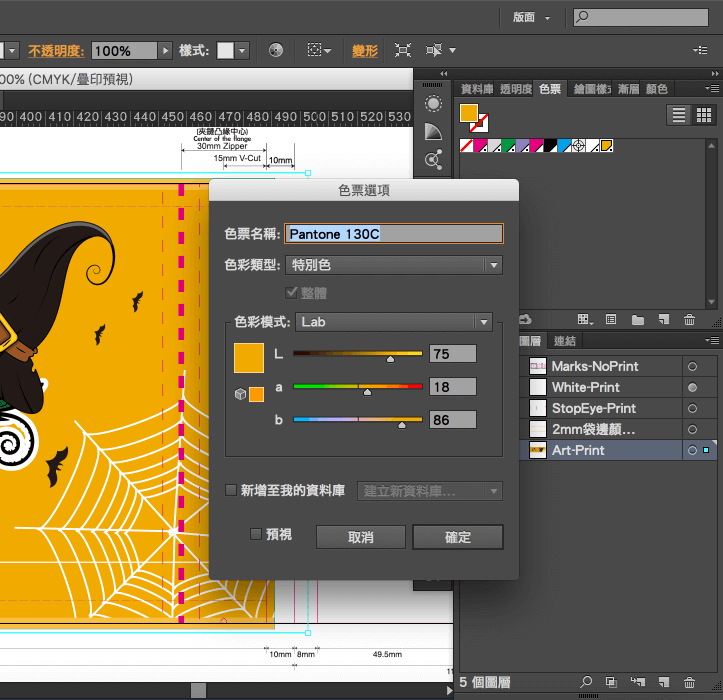Click the new swatch icon in Swatches panel
Viewport: 723px width, 700px height.
click(x=663, y=320)
